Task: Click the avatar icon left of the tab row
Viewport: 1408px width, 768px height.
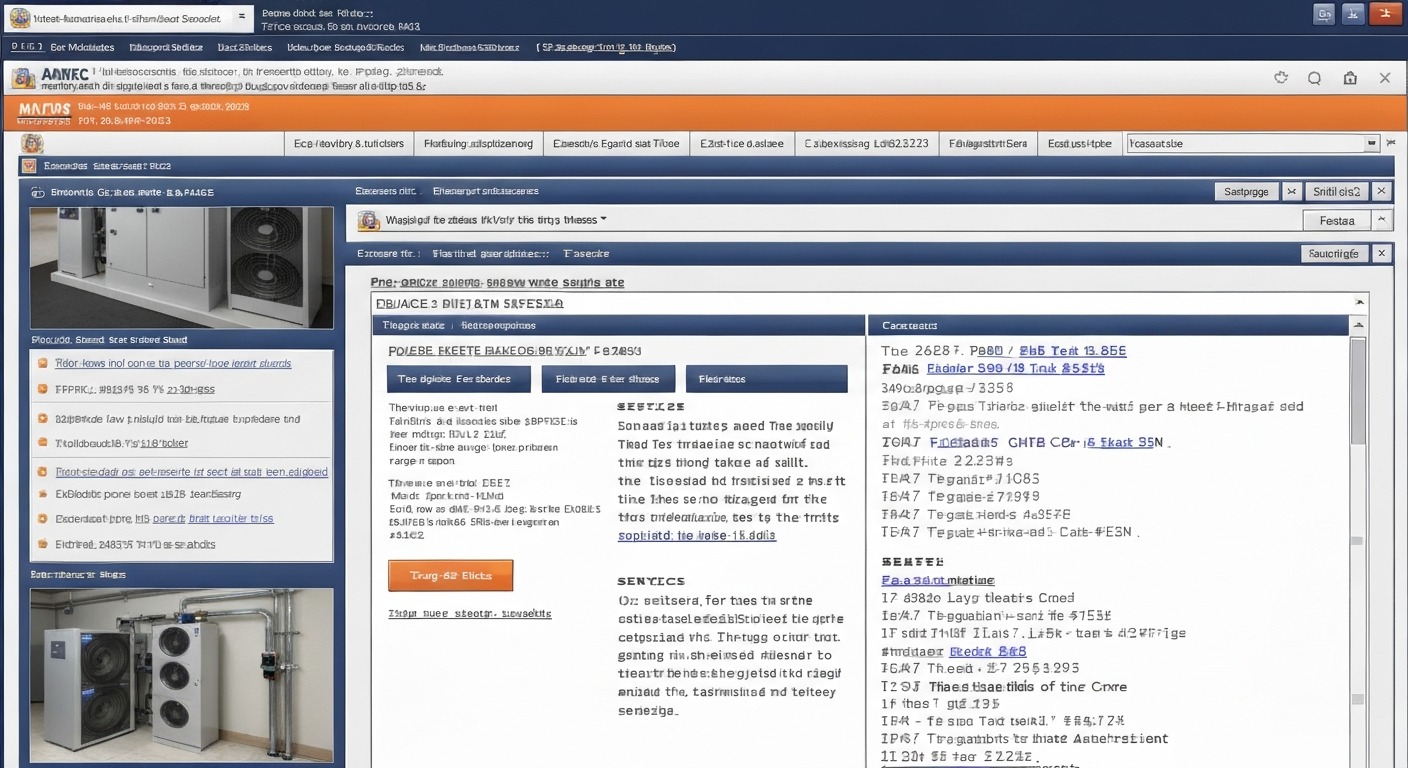Action: pos(32,143)
